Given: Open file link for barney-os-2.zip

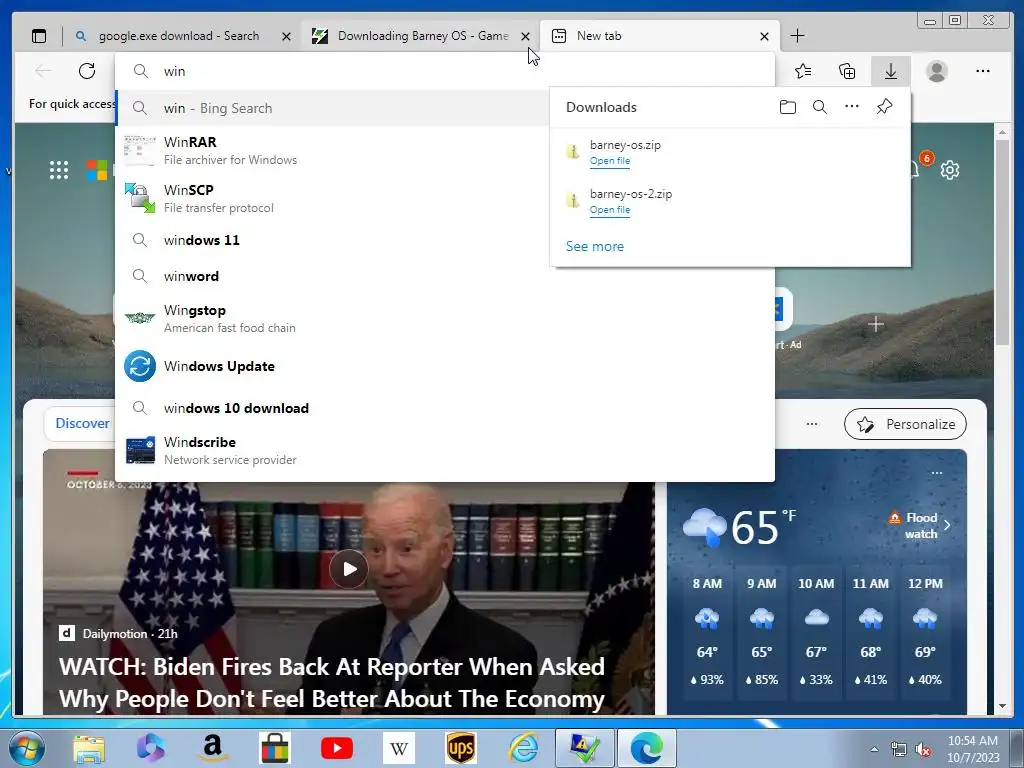Looking at the screenshot, I should pos(610,210).
